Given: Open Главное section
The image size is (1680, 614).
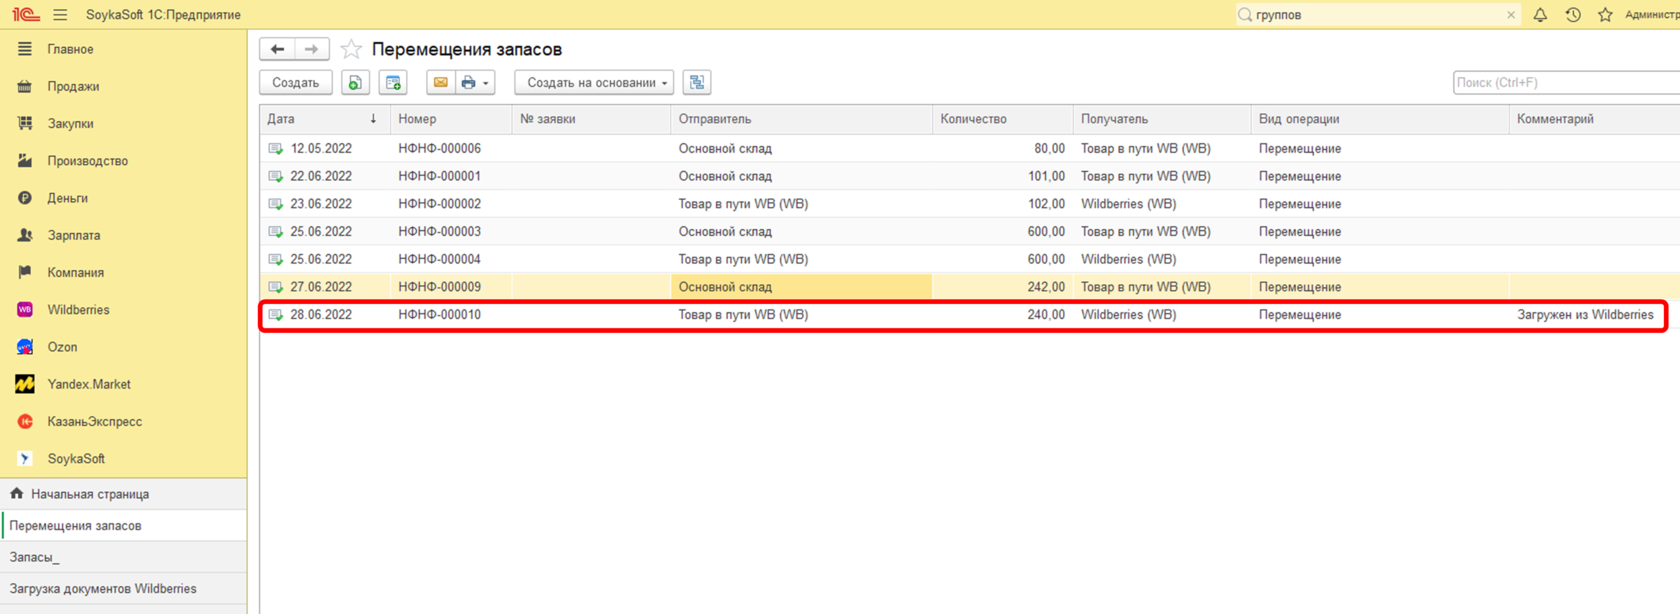Looking at the screenshot, I should [x=70, y=49].
